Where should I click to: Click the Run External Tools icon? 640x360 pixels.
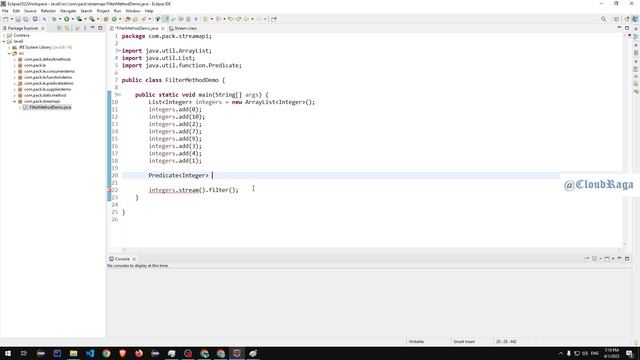click(92, 19)
